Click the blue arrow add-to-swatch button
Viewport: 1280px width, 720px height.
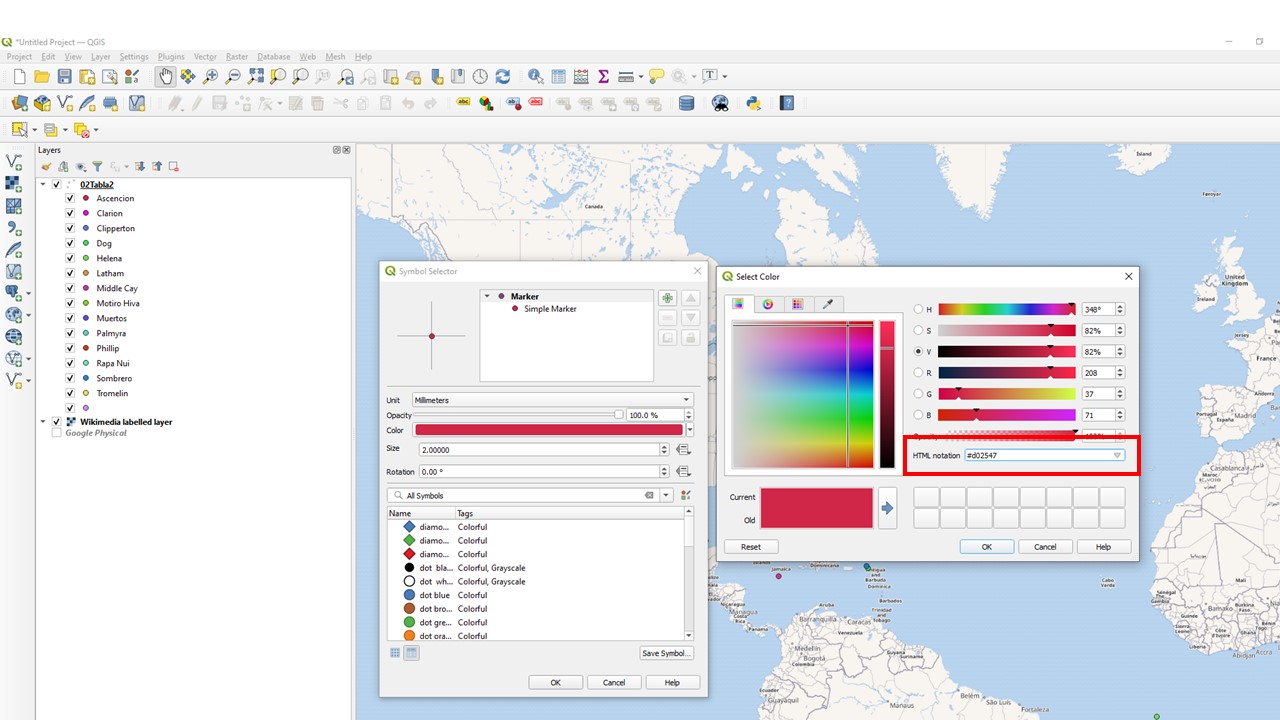[x=887, y=508]
